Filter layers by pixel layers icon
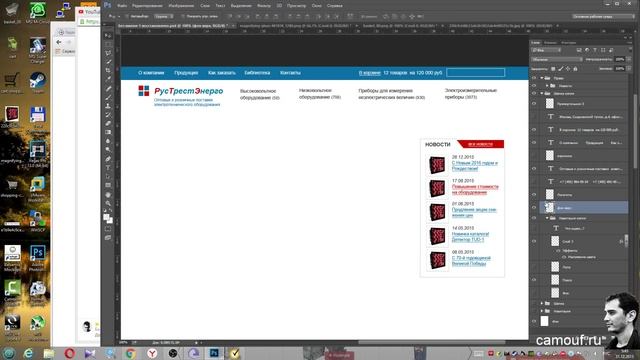 [579, 50]
